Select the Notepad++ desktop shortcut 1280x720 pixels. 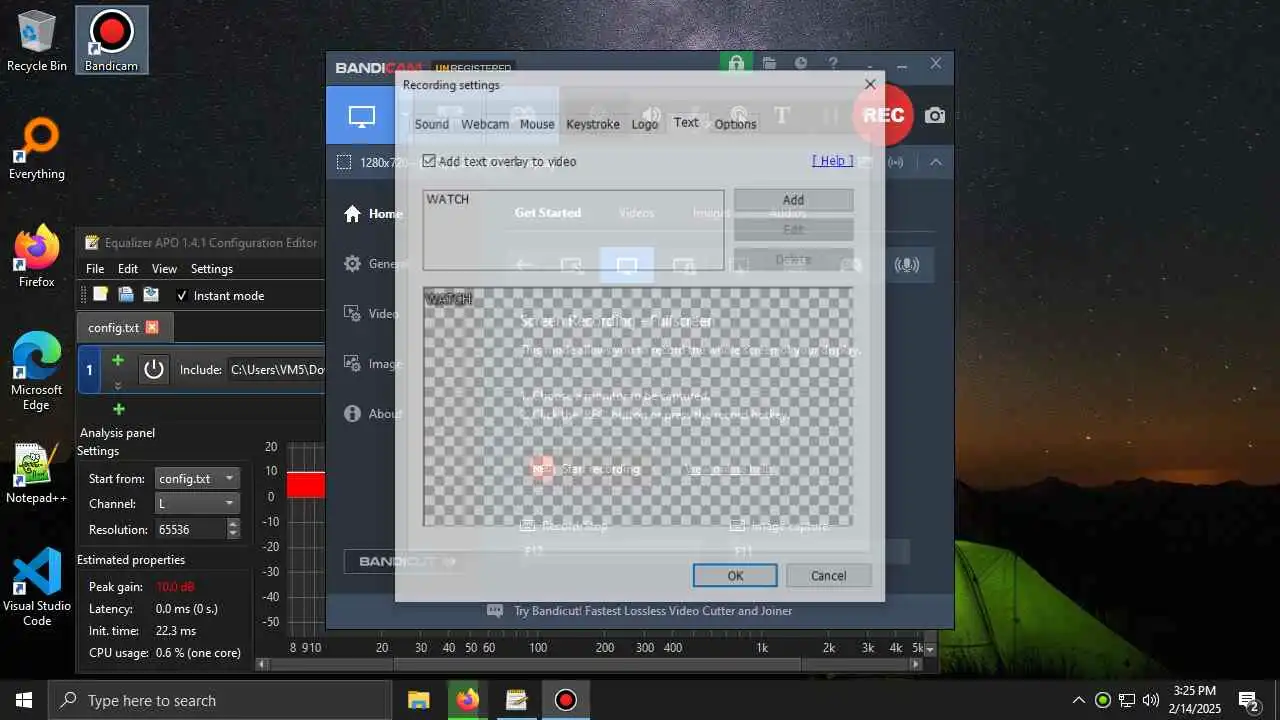tap(37, 473)
